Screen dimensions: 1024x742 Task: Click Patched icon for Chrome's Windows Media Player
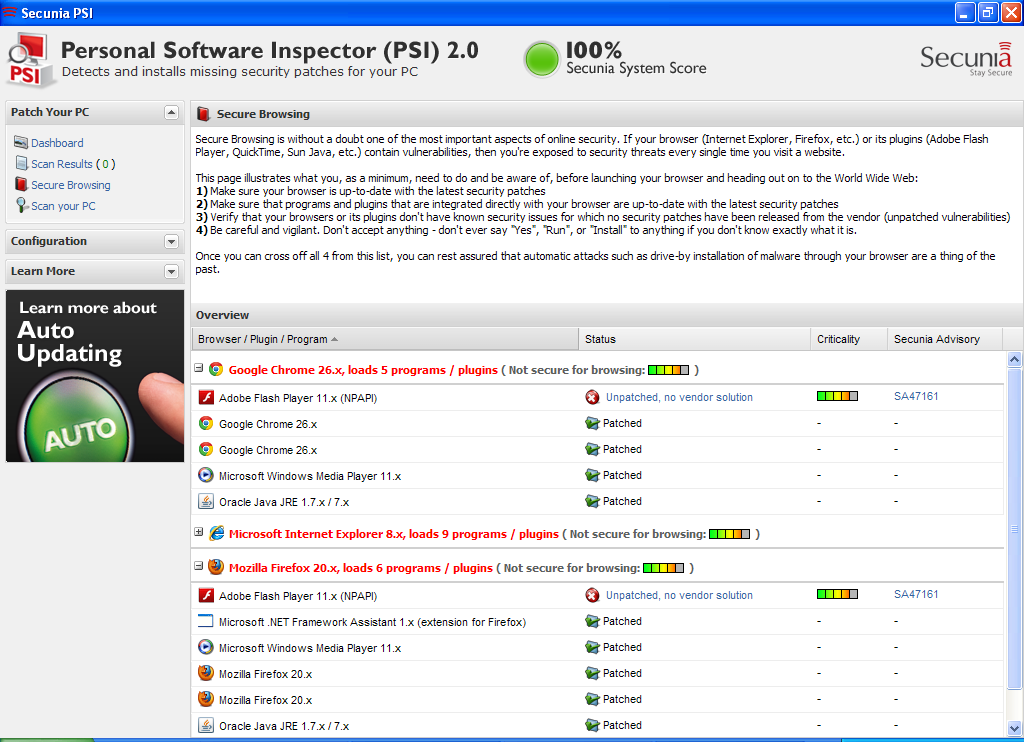[x=592, y=476]
